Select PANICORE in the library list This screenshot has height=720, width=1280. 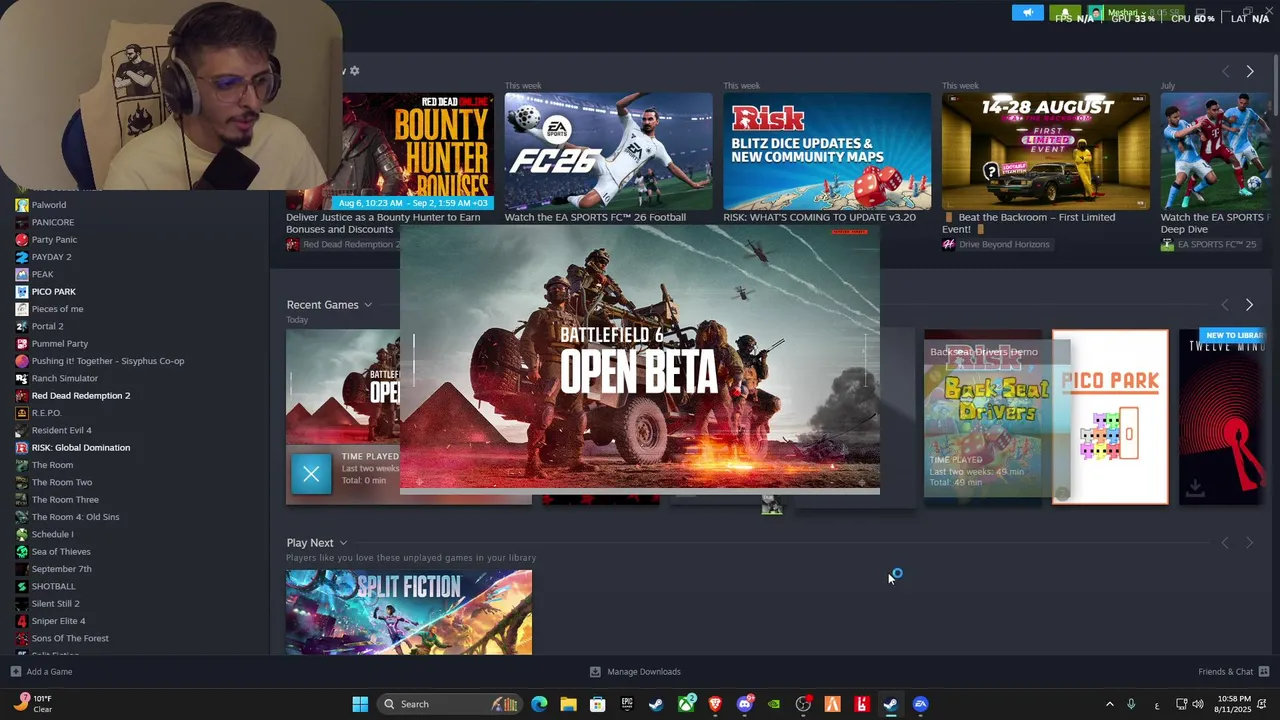pos(53,222)
